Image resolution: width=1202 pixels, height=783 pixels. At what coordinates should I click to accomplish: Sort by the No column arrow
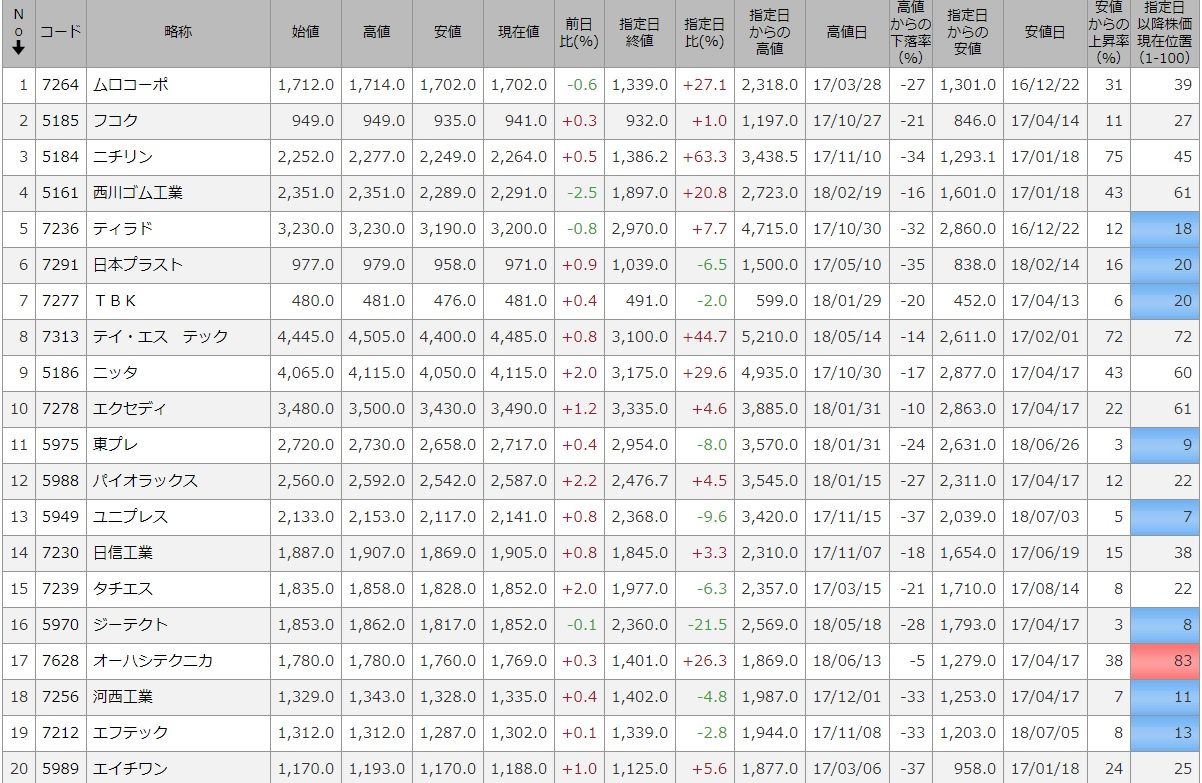point(18,47)
